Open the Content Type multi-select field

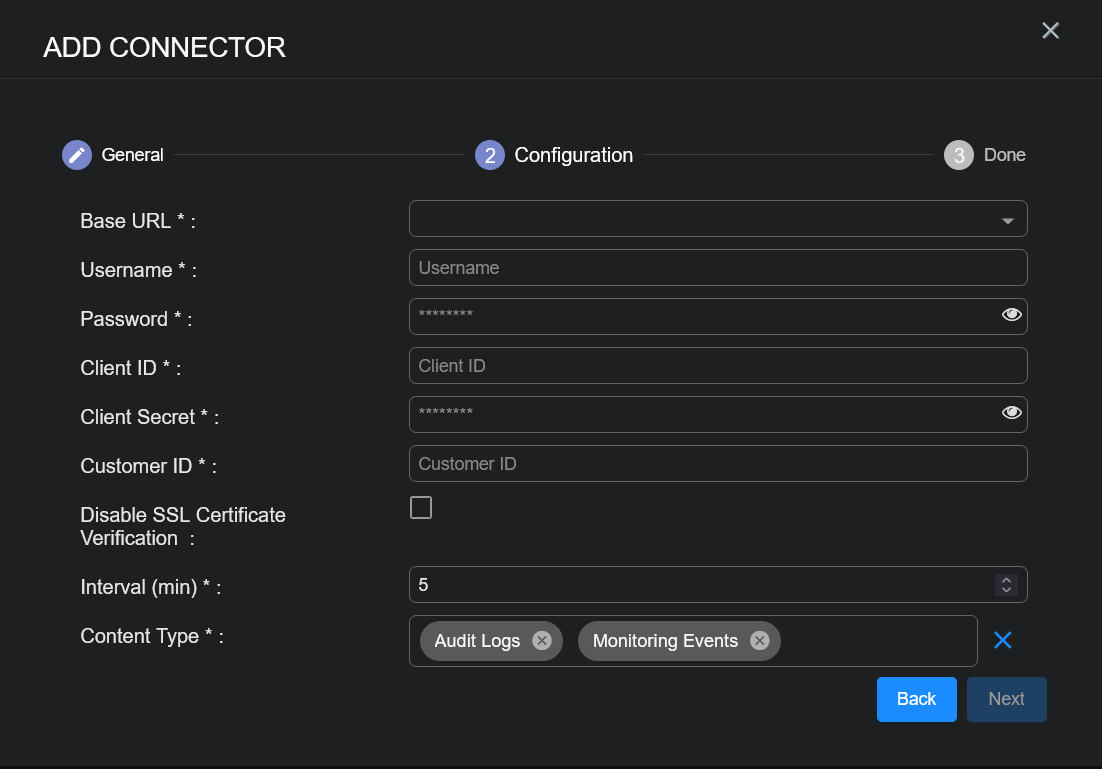[875, 641]
